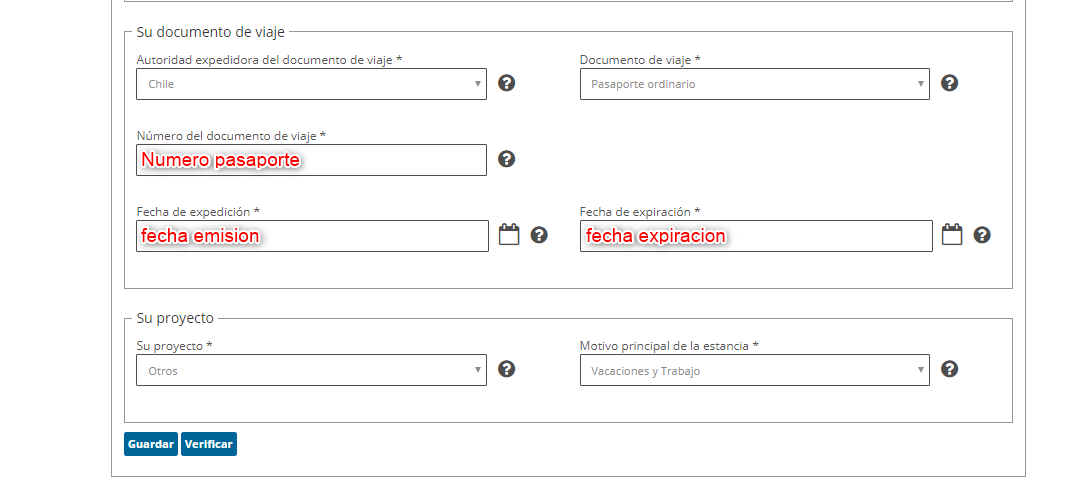Click the Verificar button
The width and height of the screenshot is (1088, 480).
click(209, 444)
